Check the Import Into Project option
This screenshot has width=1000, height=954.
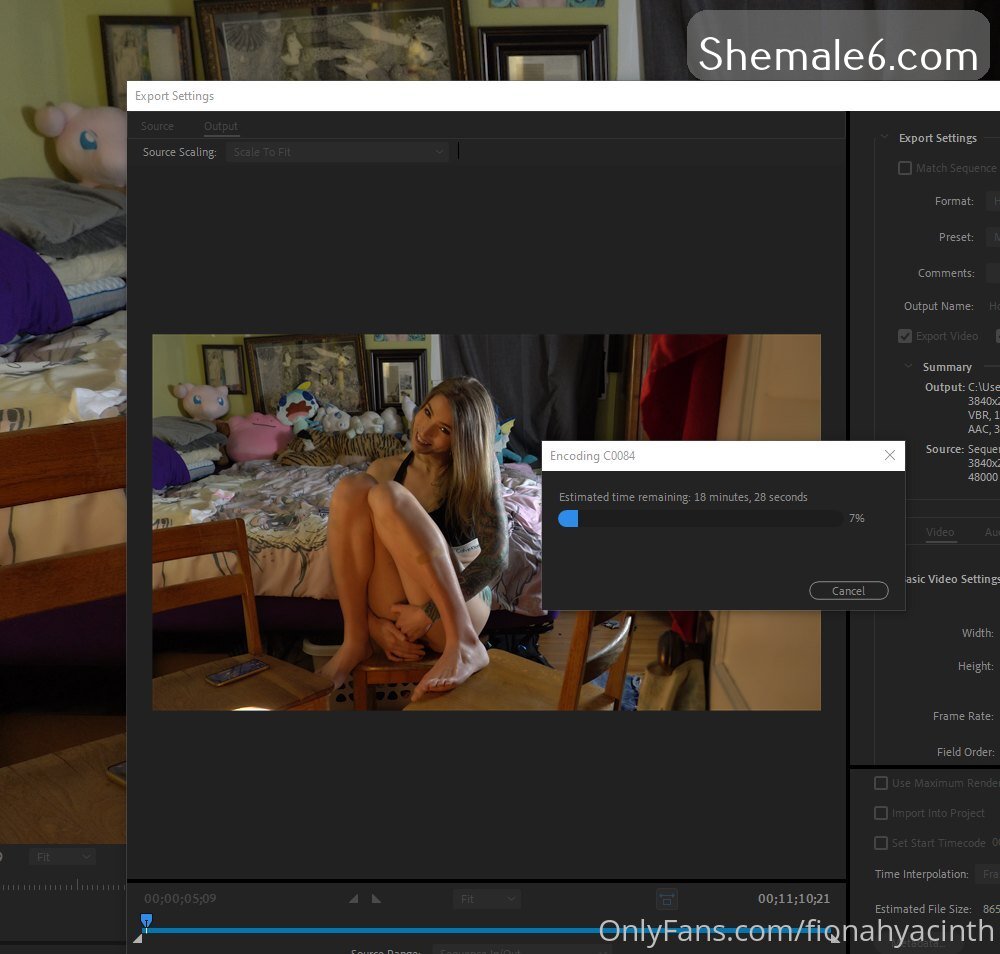pos(881,813)
